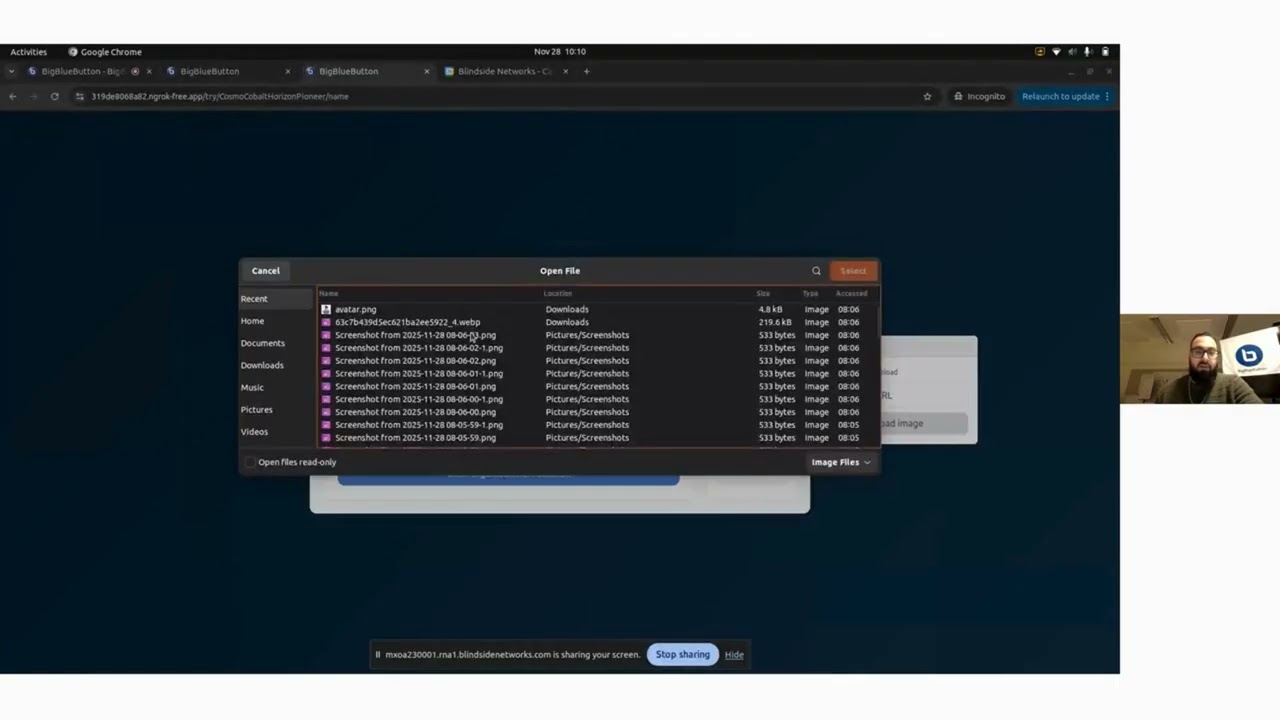This screenshot has width=1280, height=720.
Task: Click the 4.8 kB size cell
Action: [x=770, y=309]
